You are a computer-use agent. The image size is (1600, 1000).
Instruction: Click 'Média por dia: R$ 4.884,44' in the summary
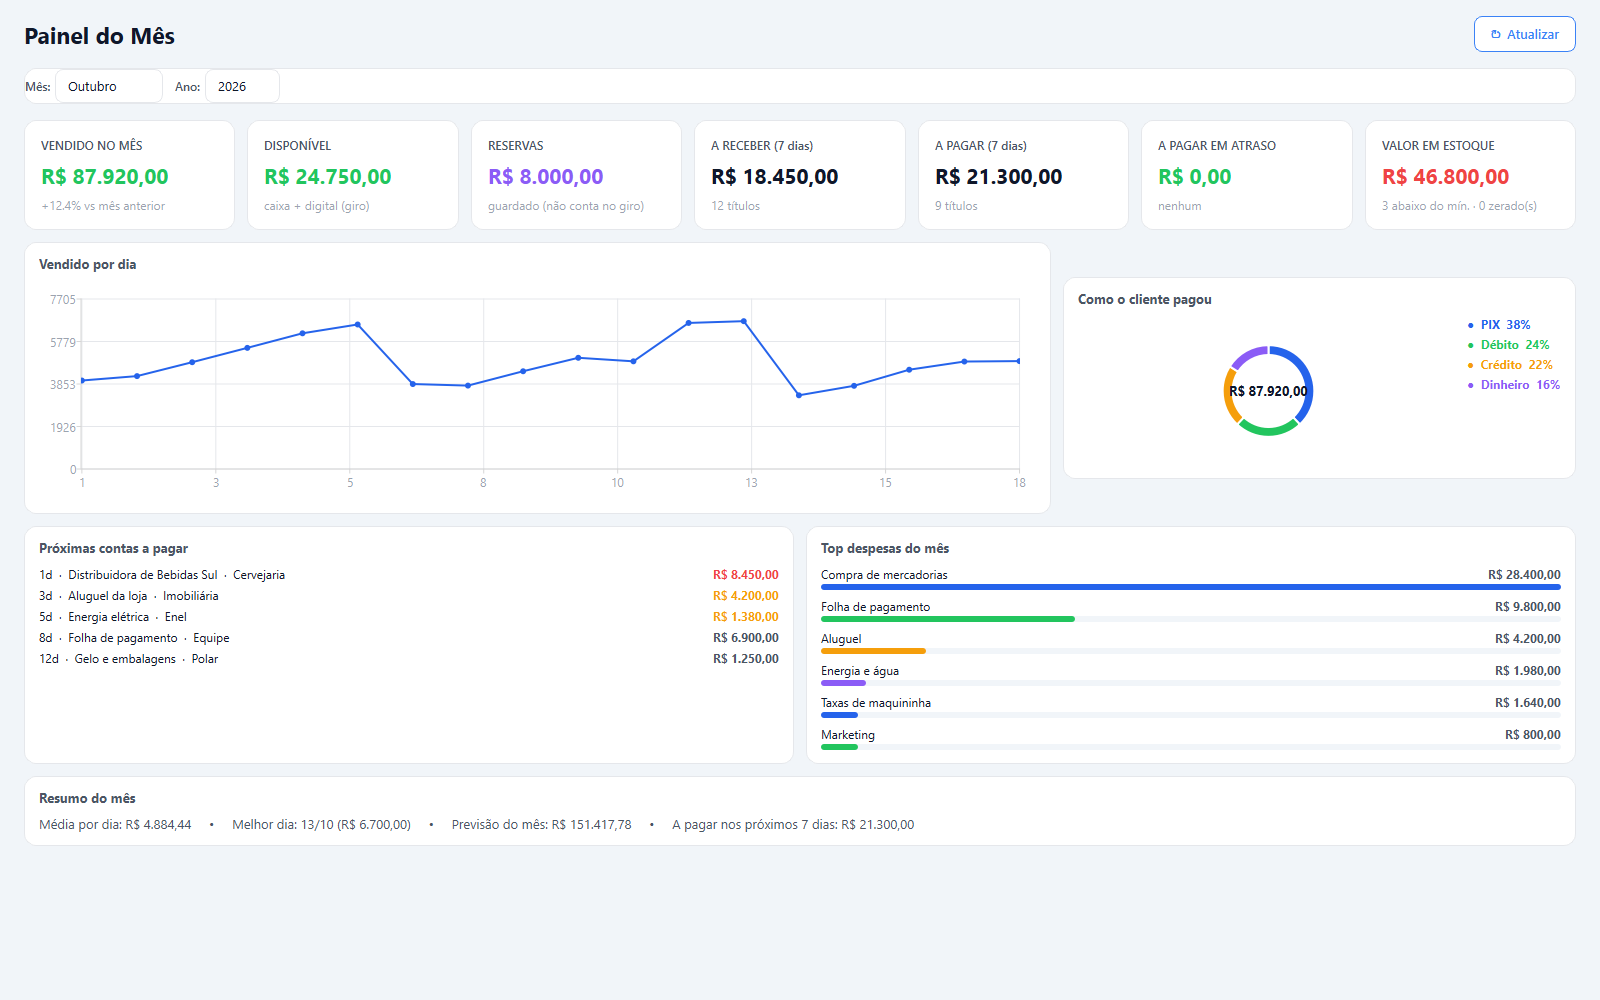point(115,825)
